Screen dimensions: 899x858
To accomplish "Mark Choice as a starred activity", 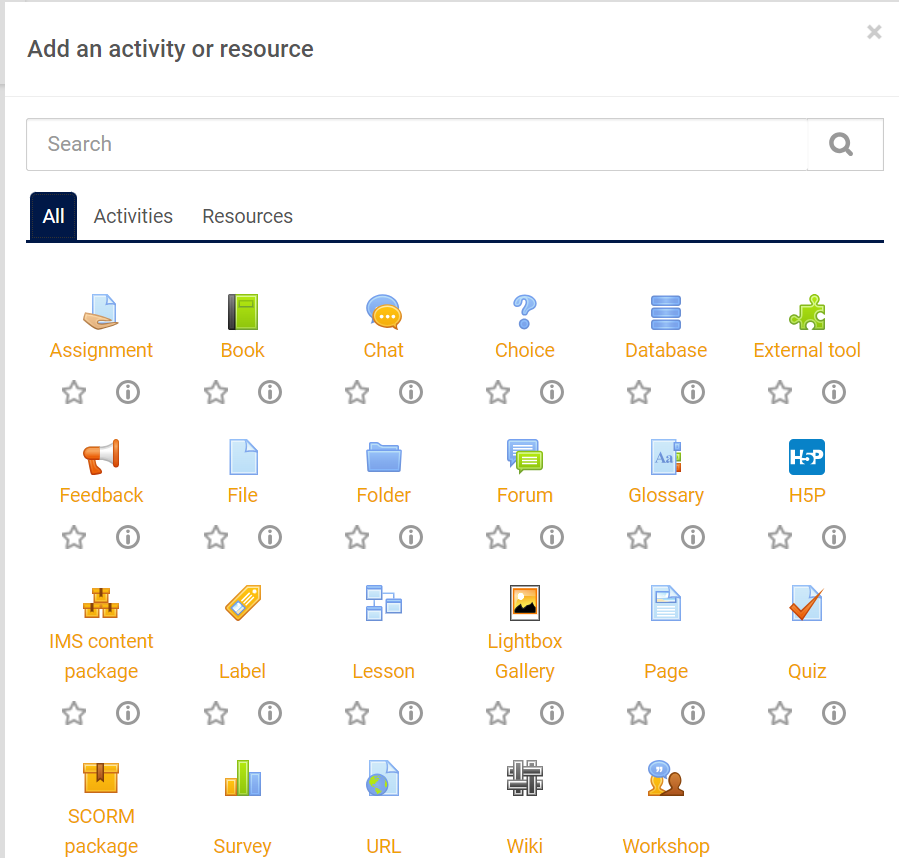I will point(498,392).
